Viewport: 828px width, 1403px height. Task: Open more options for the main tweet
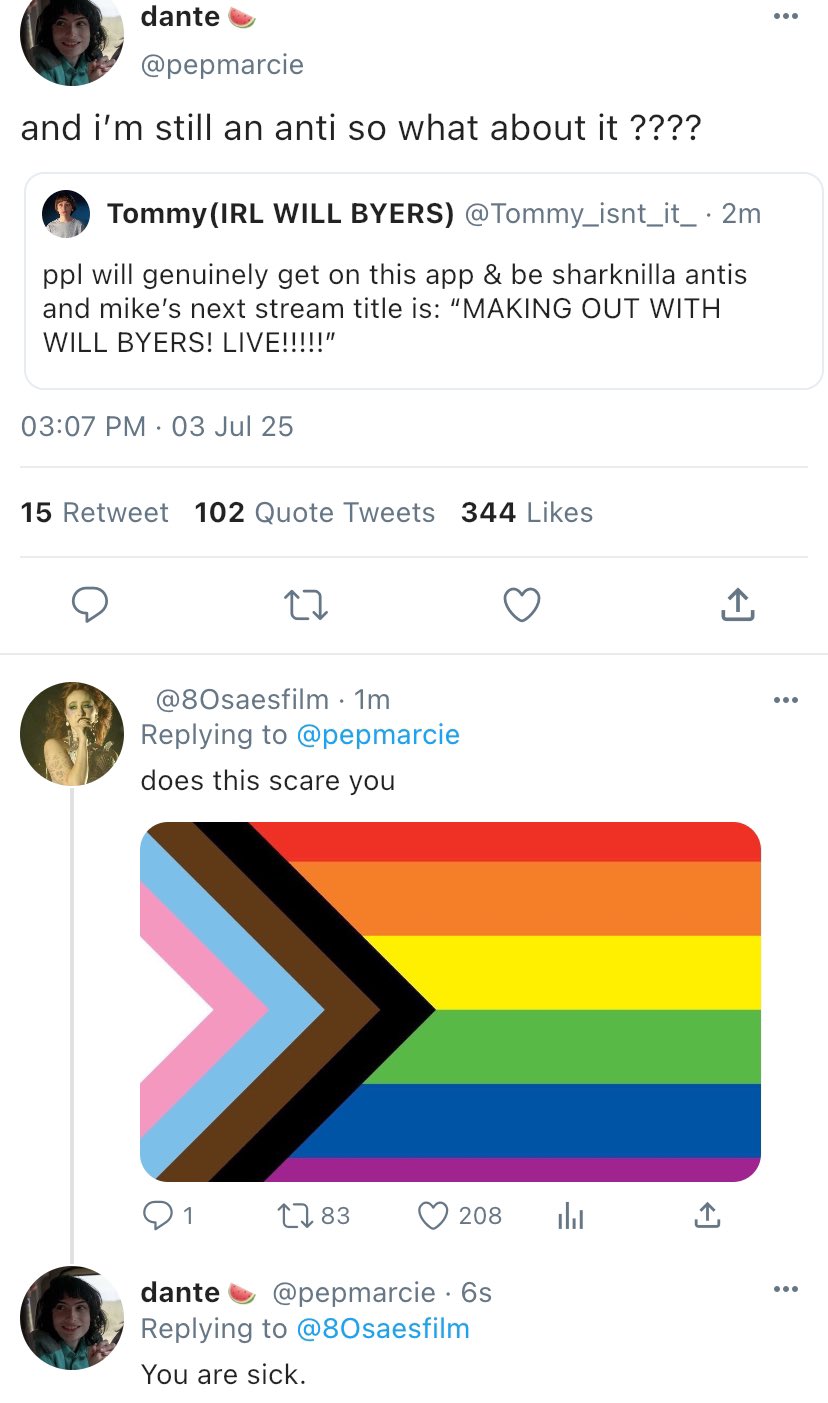[786, 16]
